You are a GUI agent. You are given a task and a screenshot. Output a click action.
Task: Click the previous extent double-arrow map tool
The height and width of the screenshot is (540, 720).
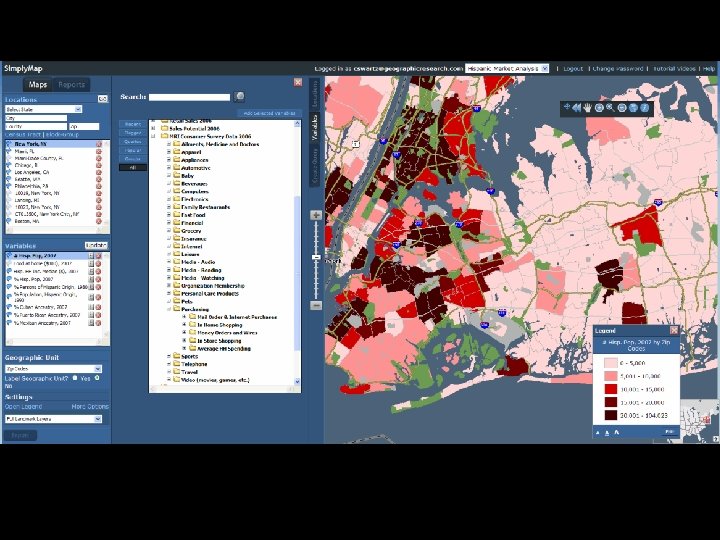[577, 108]
